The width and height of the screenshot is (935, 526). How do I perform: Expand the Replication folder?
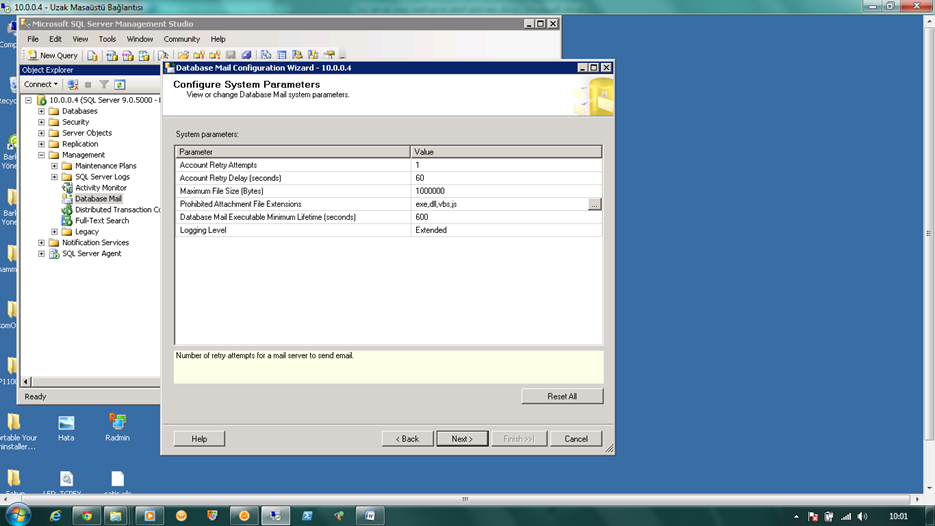(41, 144)
